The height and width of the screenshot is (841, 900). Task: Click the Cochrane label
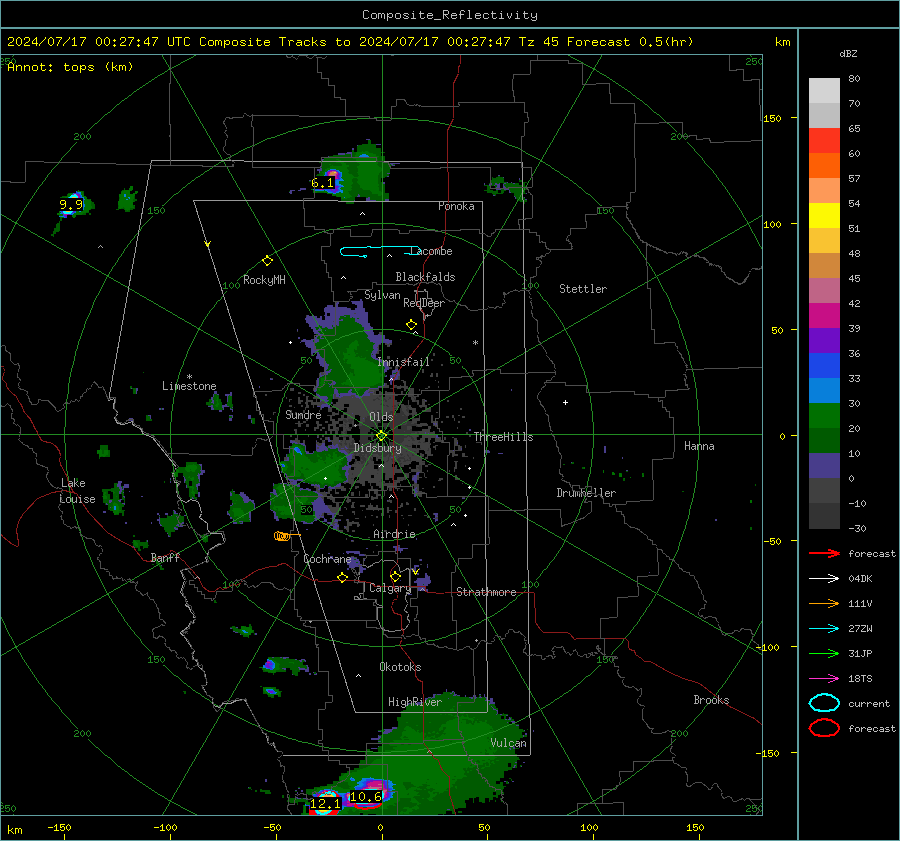pos(327,559)
